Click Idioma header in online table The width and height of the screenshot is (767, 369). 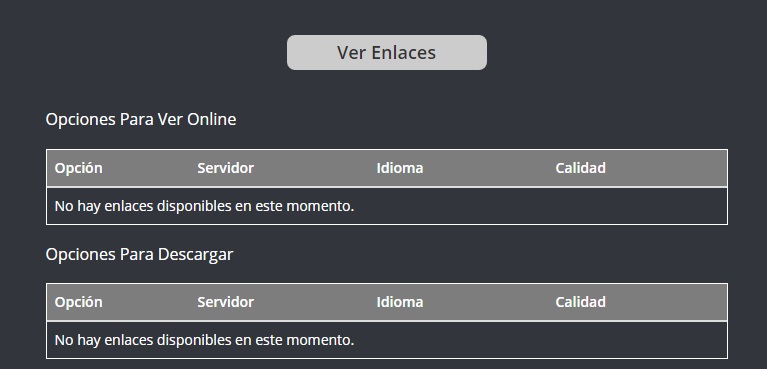pos(400,168)
